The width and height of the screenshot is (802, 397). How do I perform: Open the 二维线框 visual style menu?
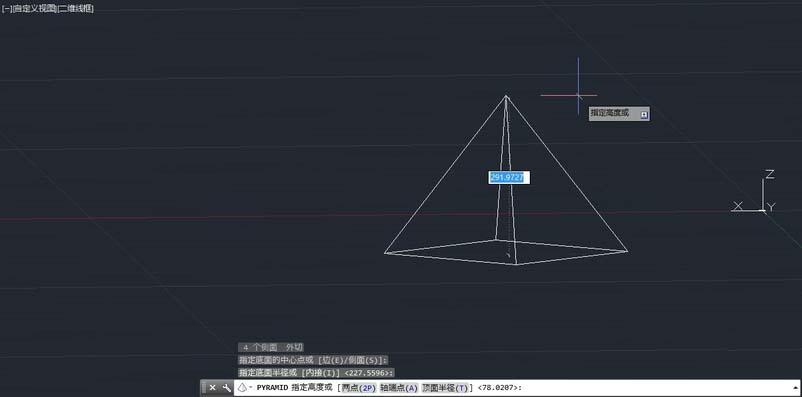pyautogui.click(x=75, y=9)
